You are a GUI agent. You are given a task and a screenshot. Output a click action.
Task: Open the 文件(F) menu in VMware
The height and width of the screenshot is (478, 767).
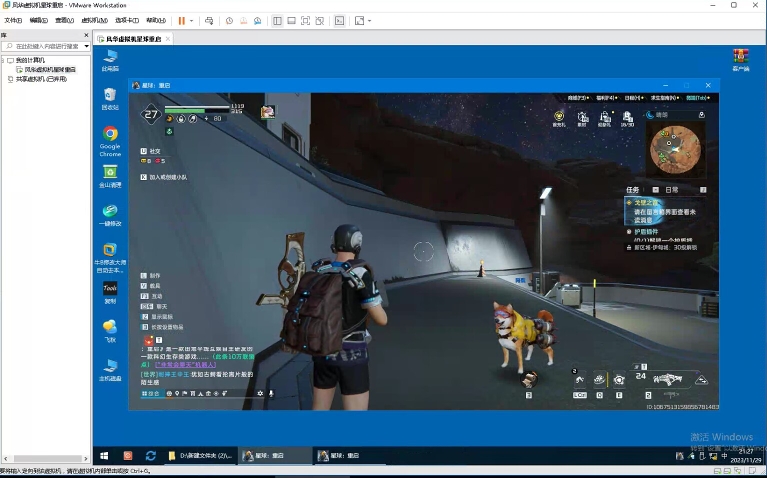[13, 21]
